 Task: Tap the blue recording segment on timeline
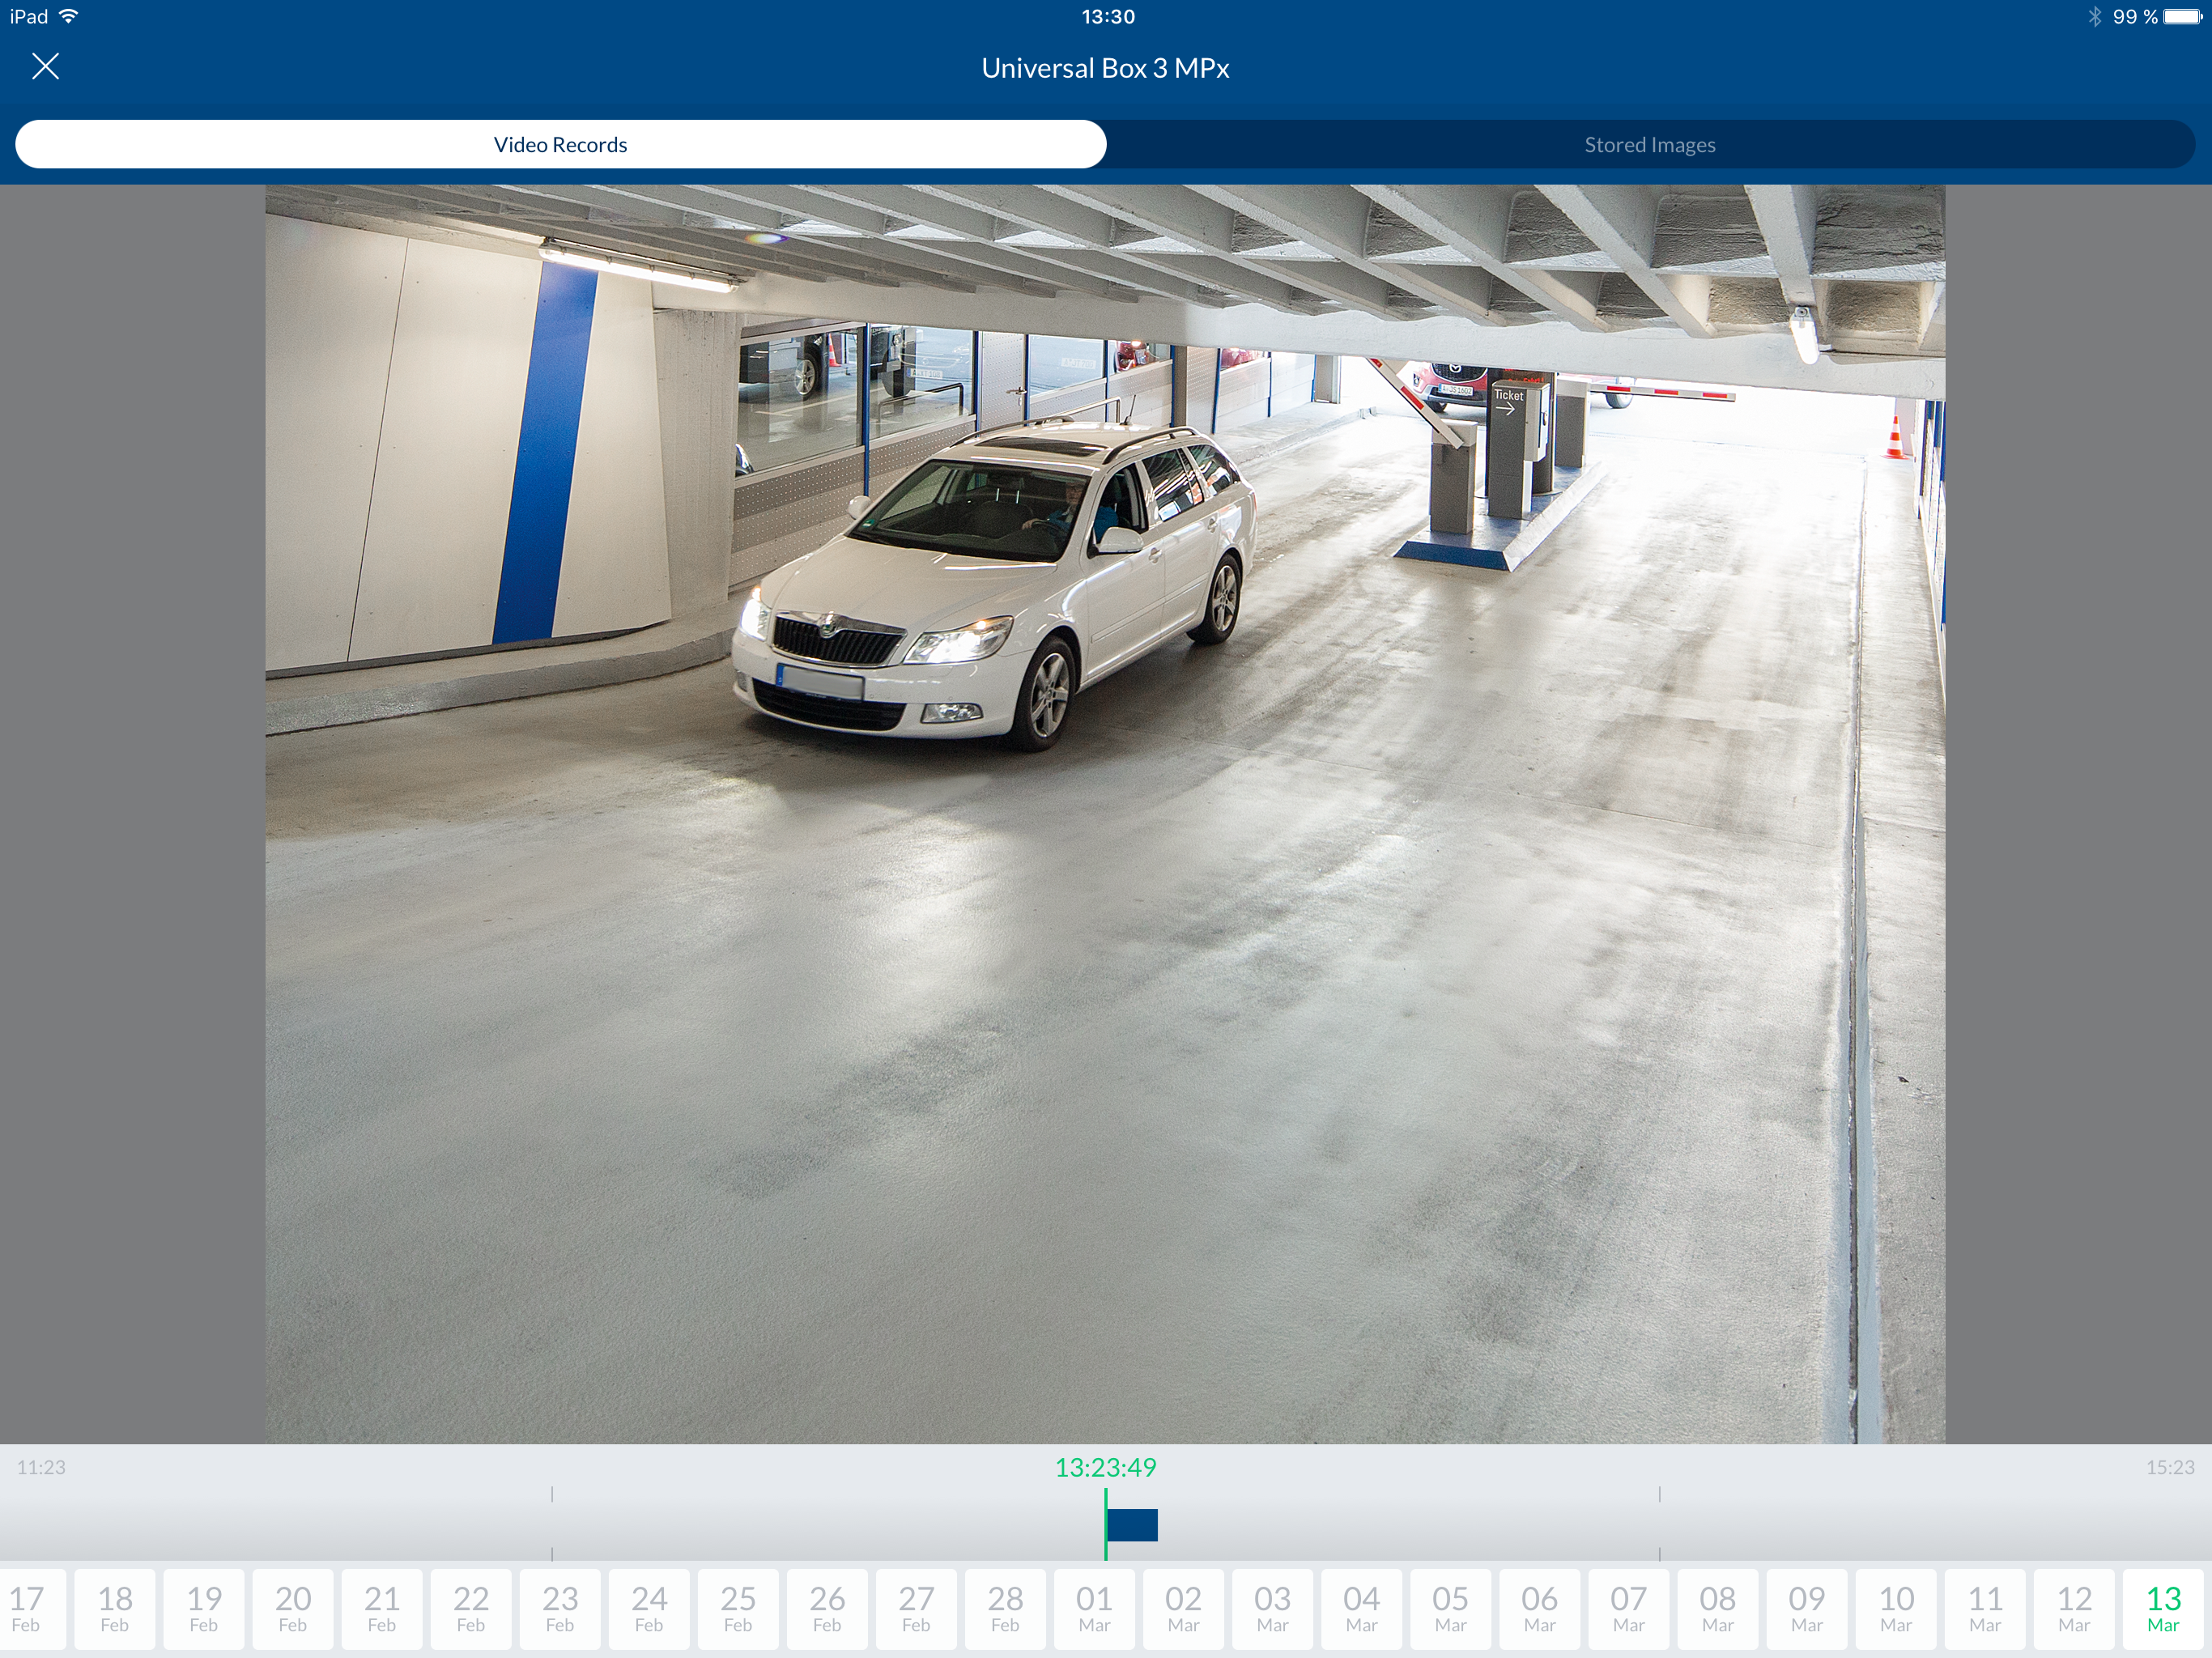click(1132, 1525)
